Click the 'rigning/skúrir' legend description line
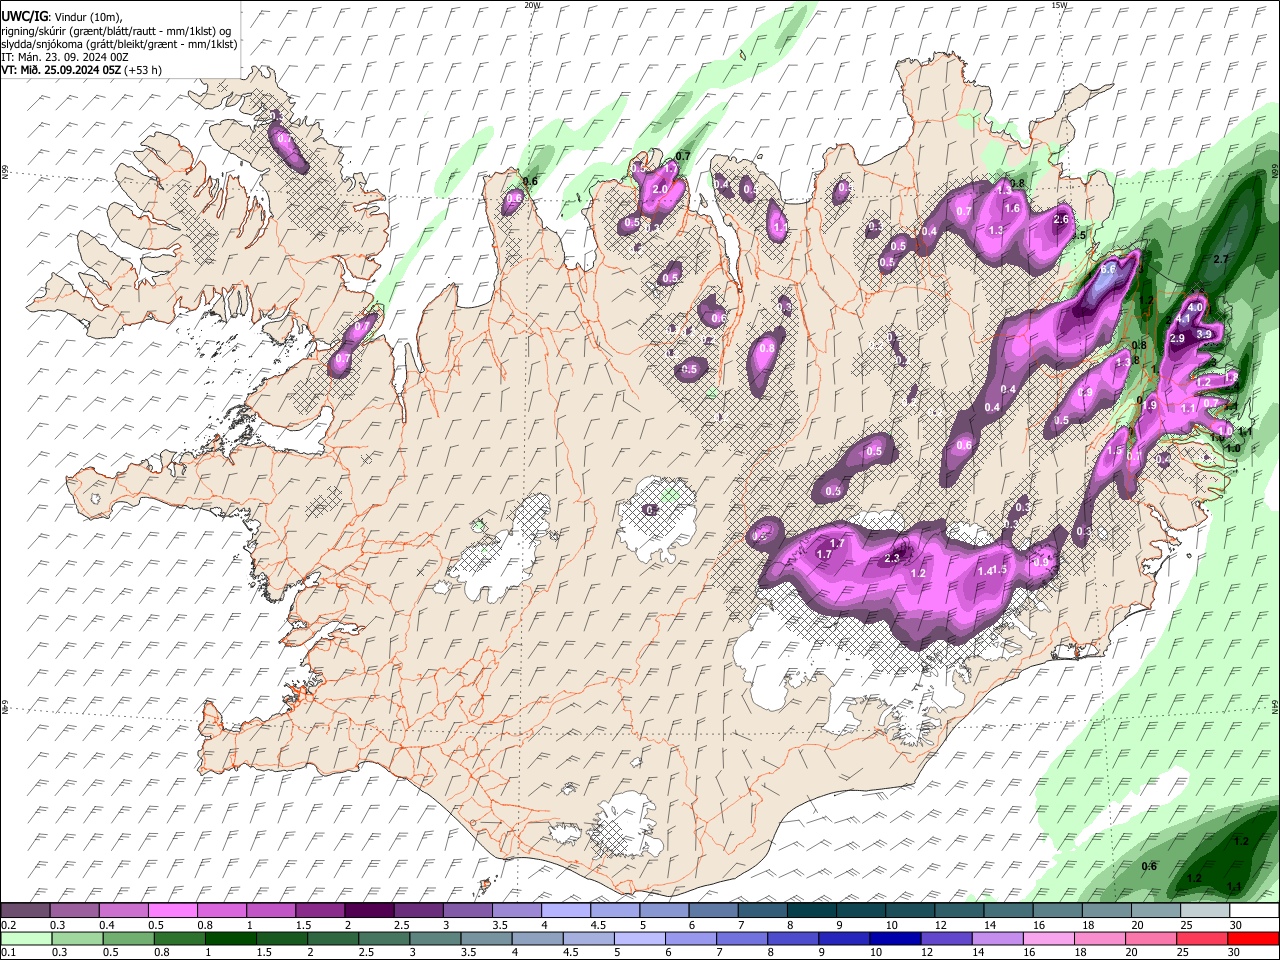Screen dimensions: 1280x960 [116, 31]
